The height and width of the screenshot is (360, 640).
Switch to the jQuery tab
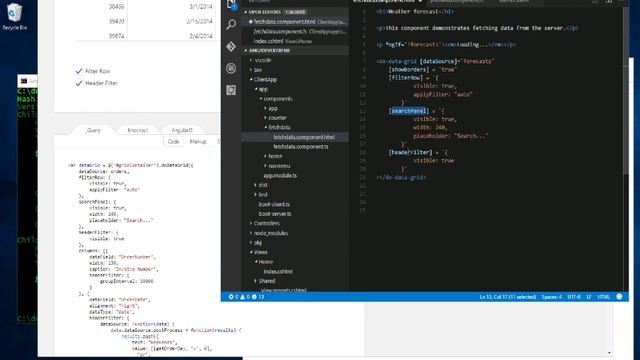93,130
